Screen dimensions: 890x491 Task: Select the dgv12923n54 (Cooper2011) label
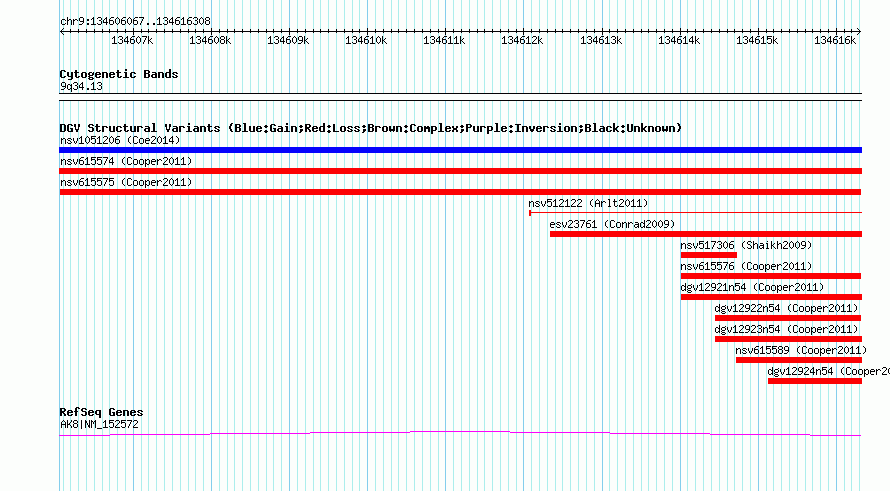tap(786, 329)
